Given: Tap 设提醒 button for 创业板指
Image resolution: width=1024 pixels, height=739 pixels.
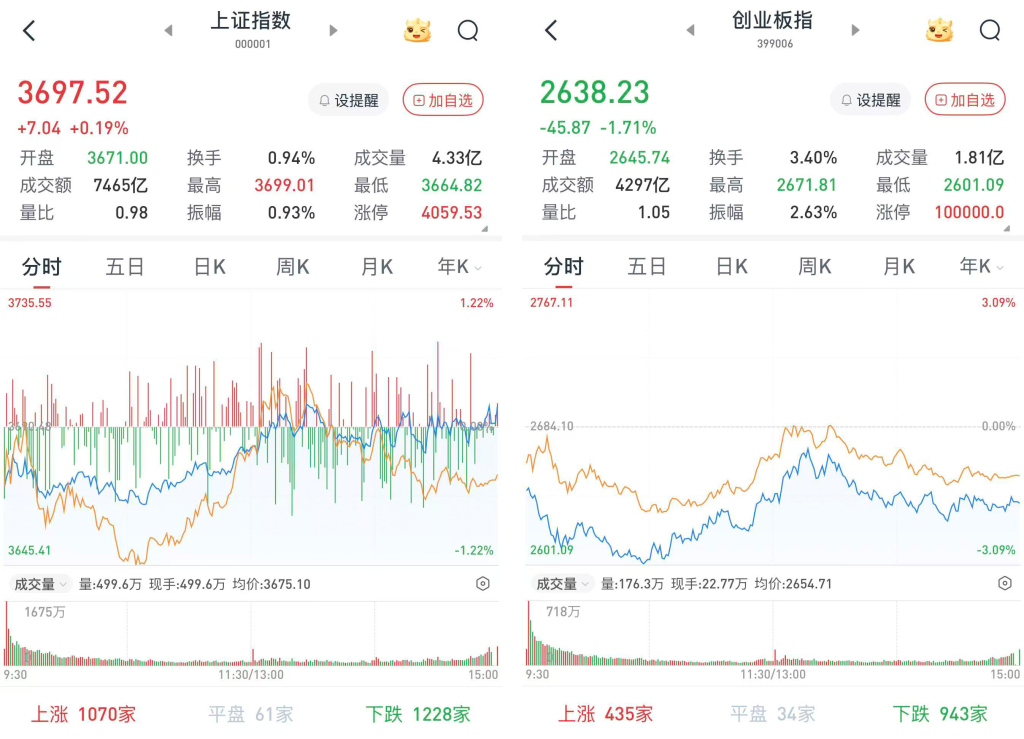Looking at the screenshot, I should pos(871,100).
